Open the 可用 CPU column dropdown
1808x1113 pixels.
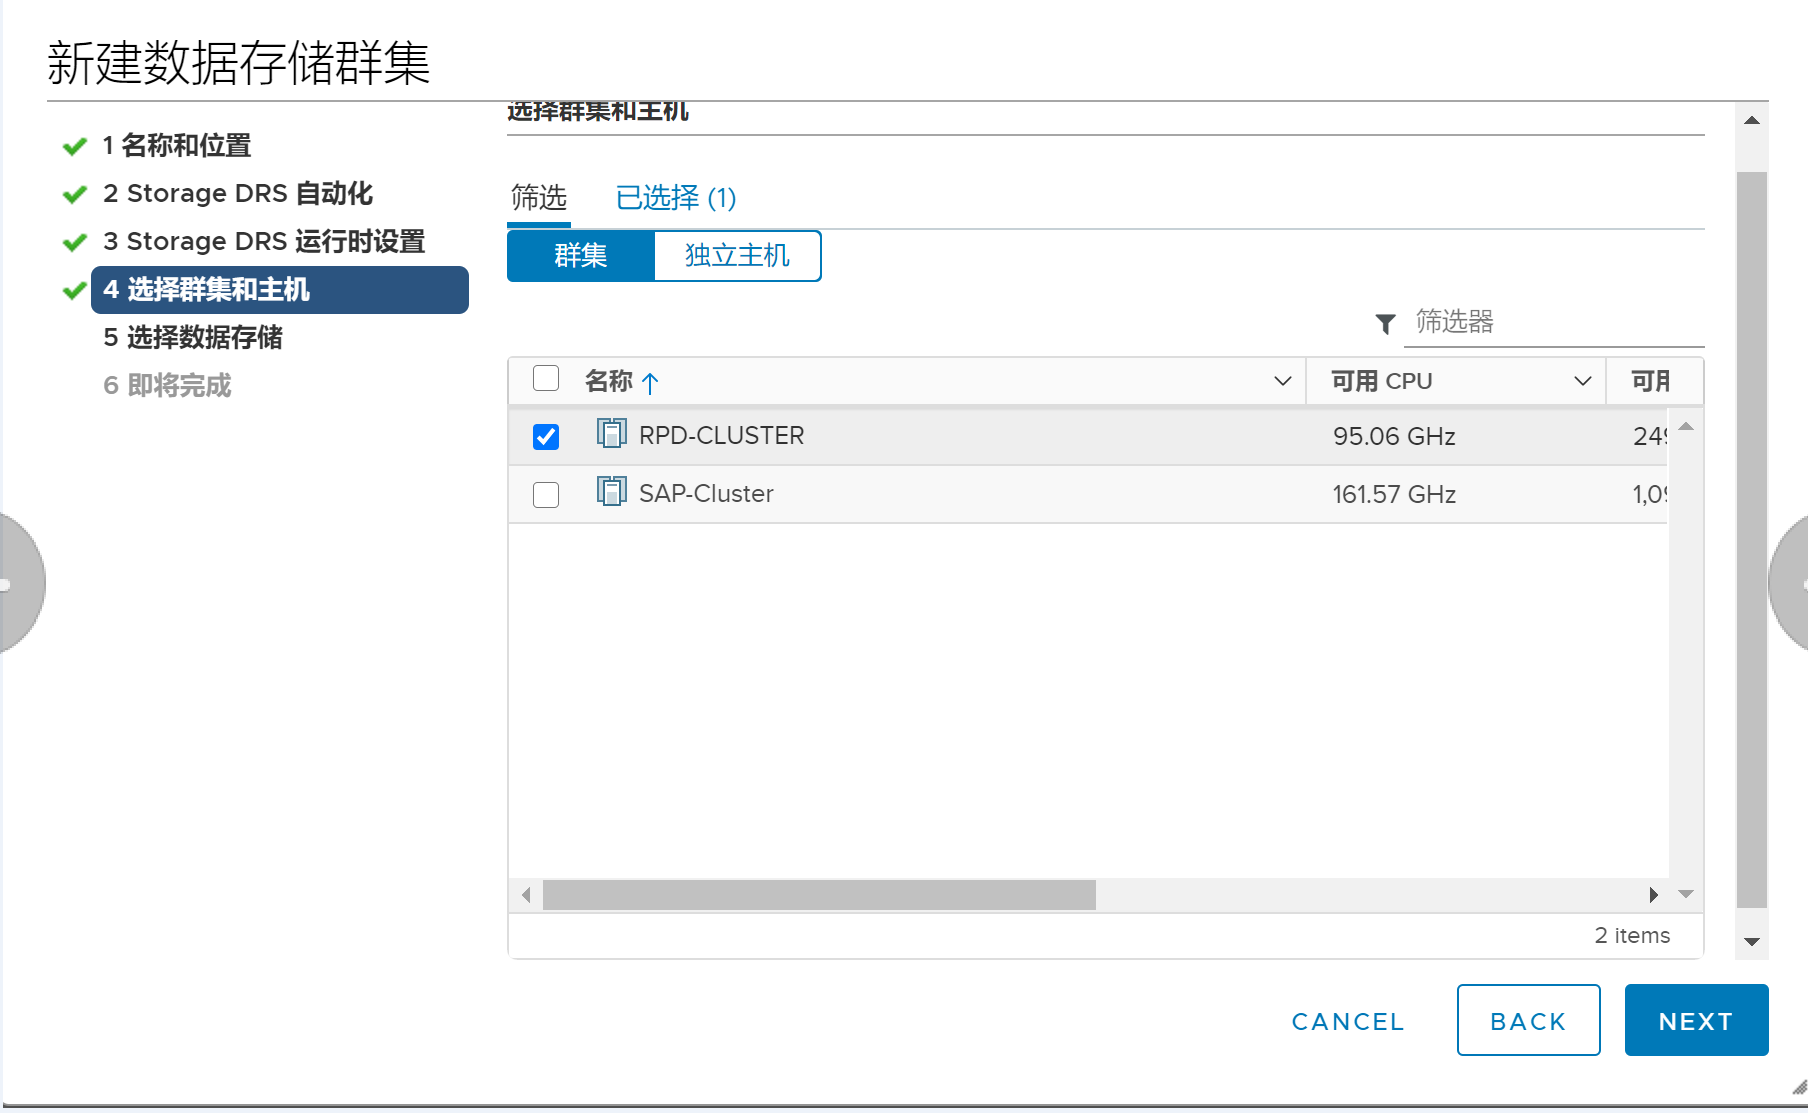click(x=1581, y=381)
